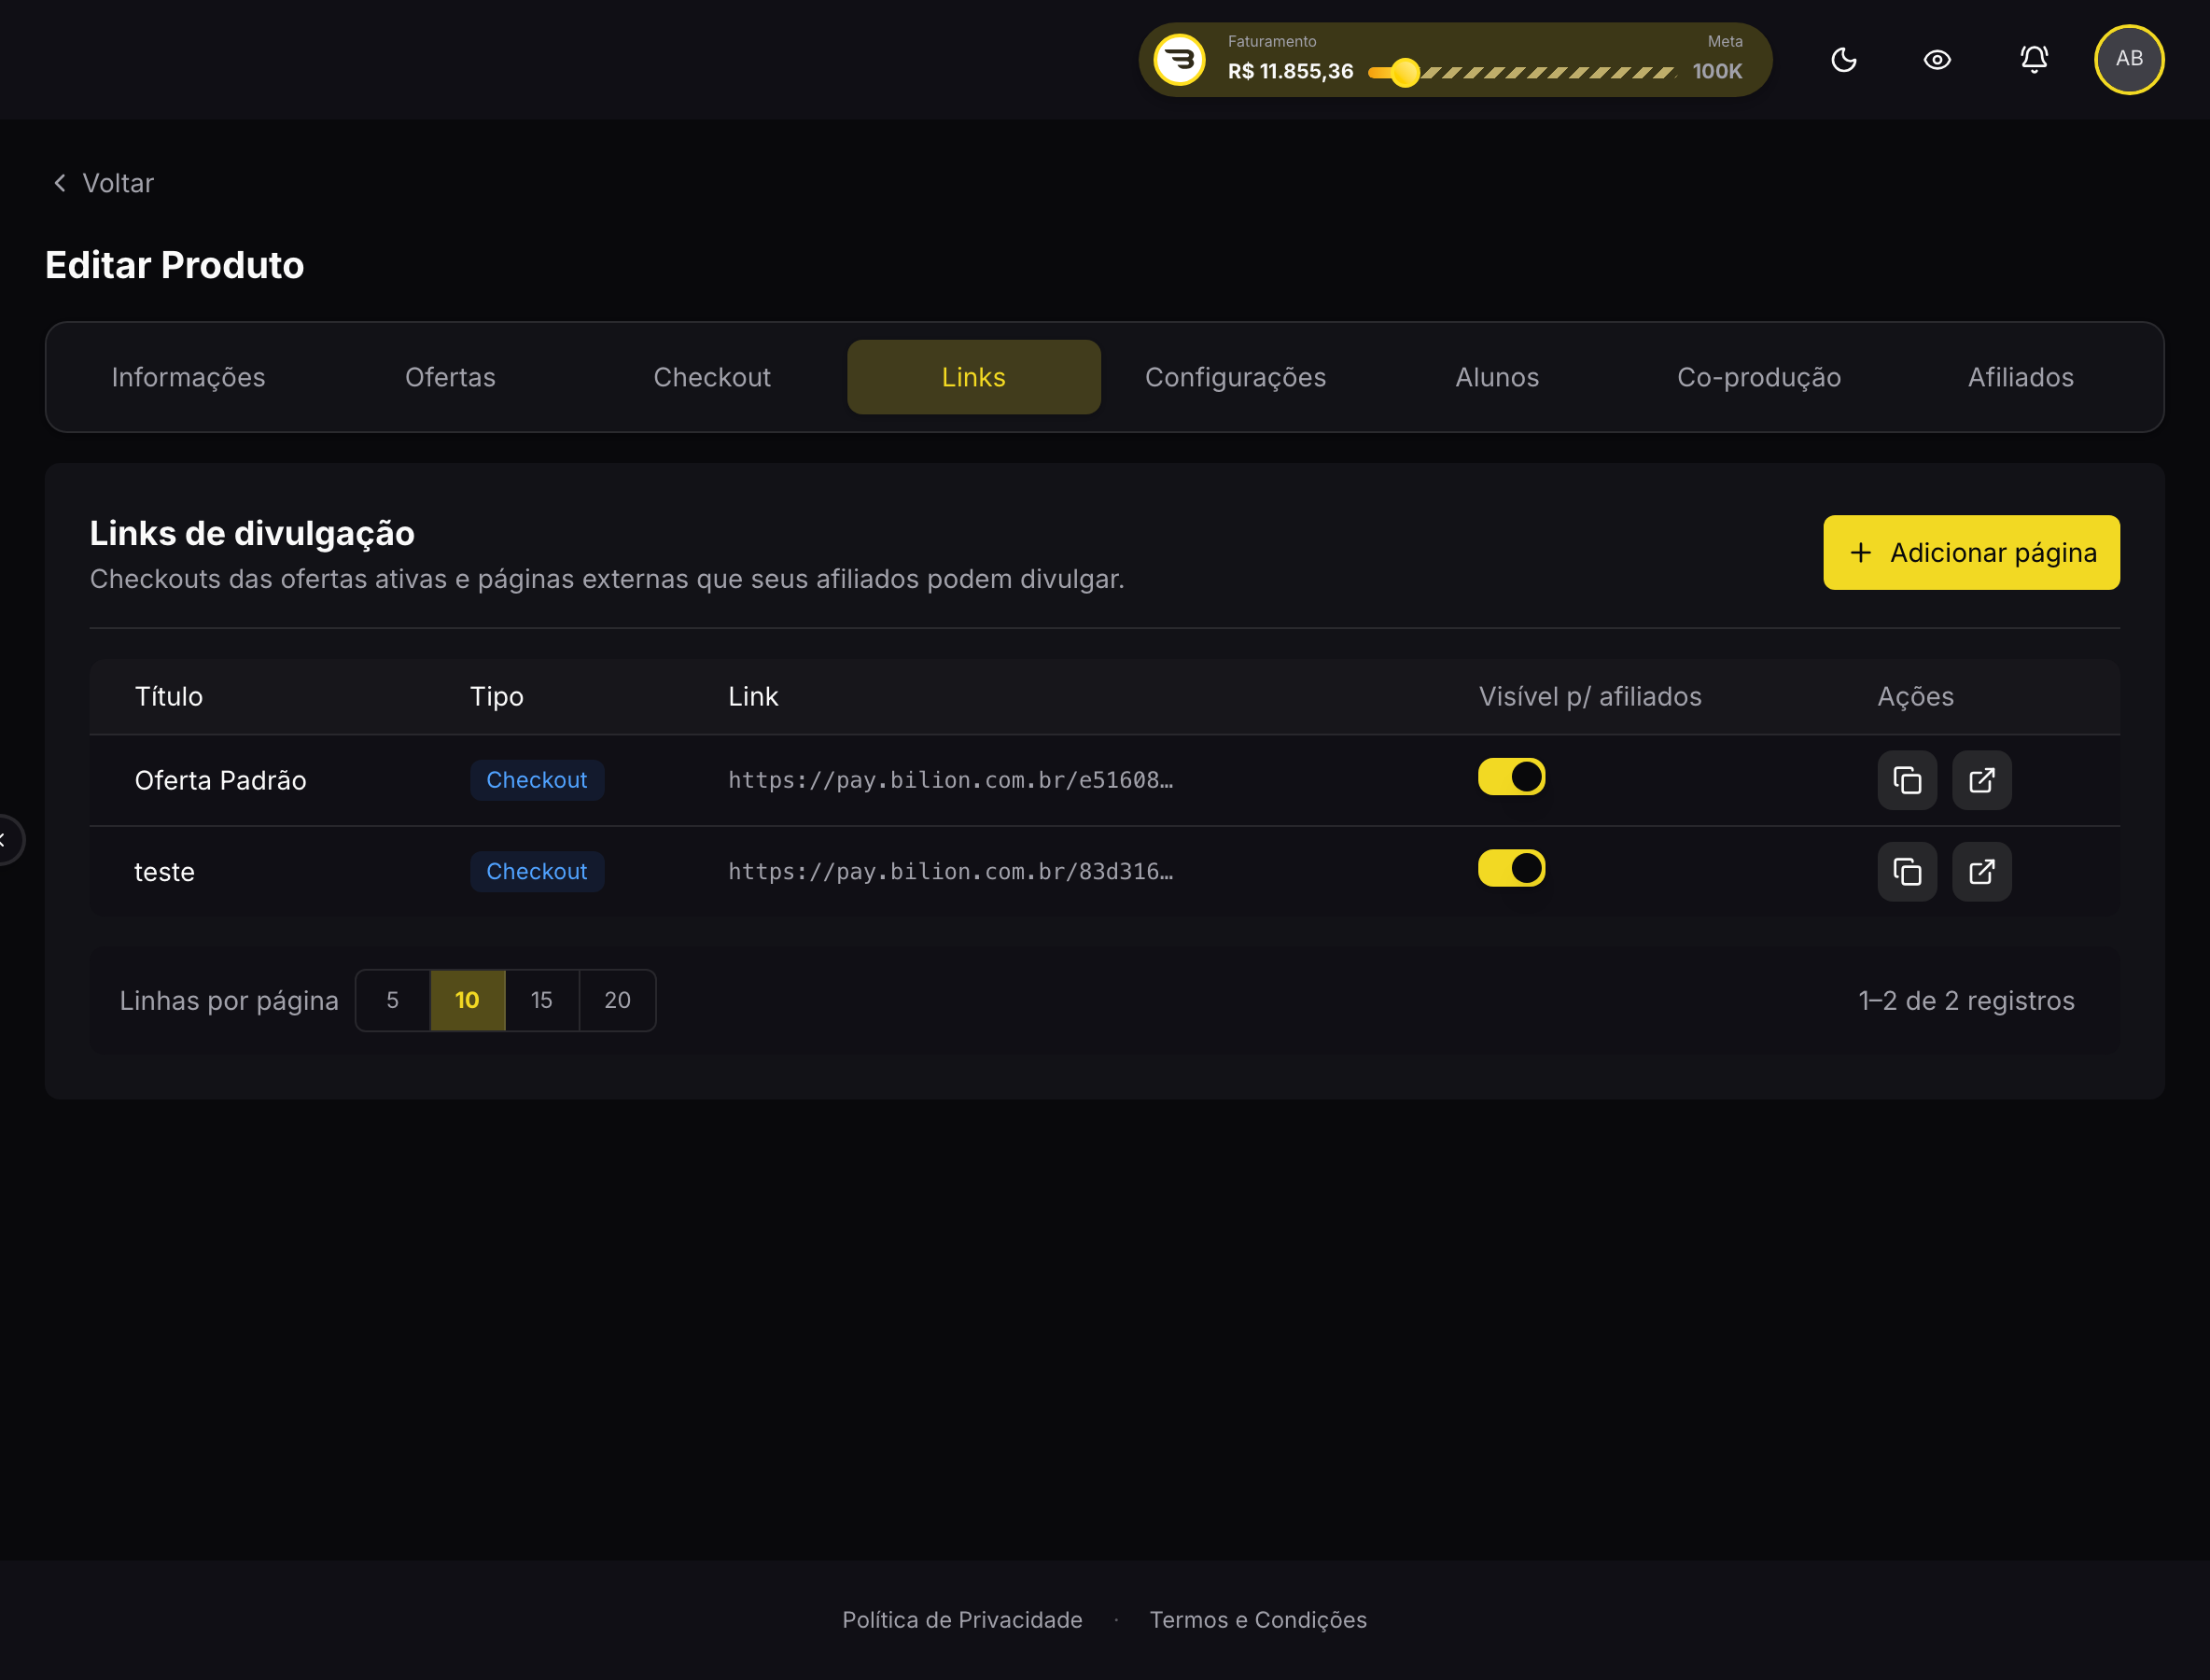Expand the collapsed sidebar arrow
The height and width of the screenshot is (1680, 2210).
6,839
